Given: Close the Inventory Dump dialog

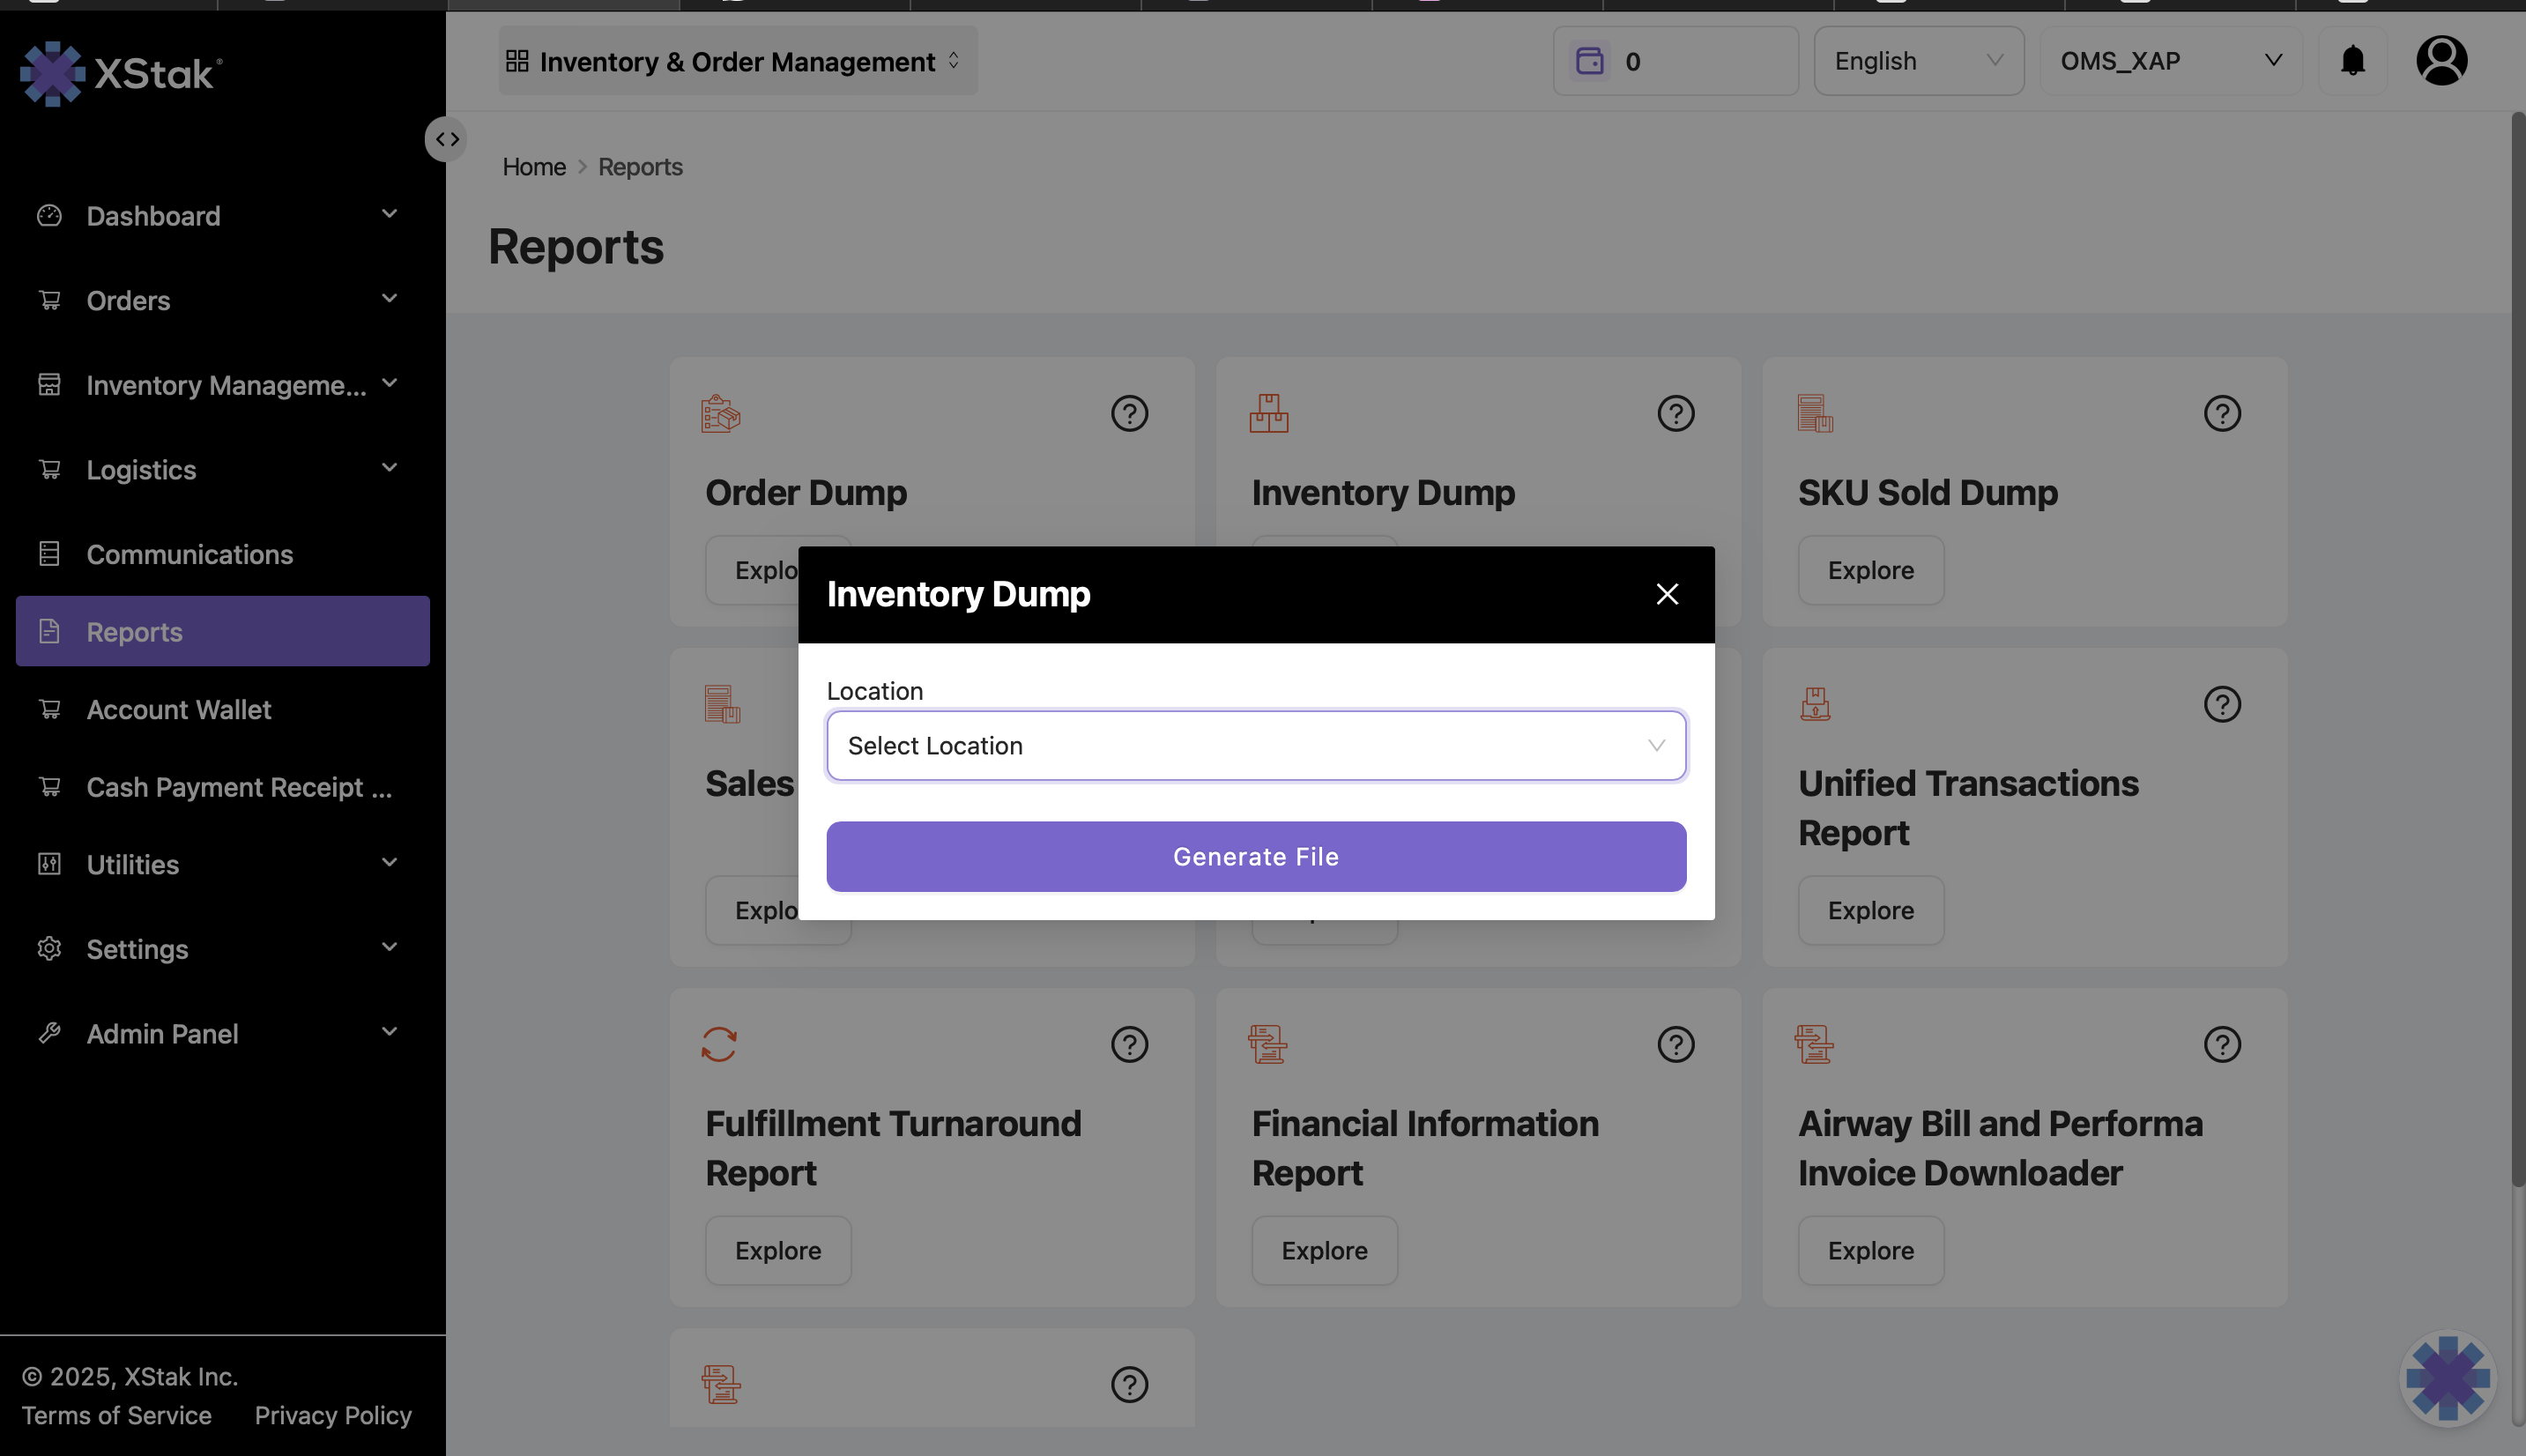Looking at the screenshot, I should [x=1666, y=594].
